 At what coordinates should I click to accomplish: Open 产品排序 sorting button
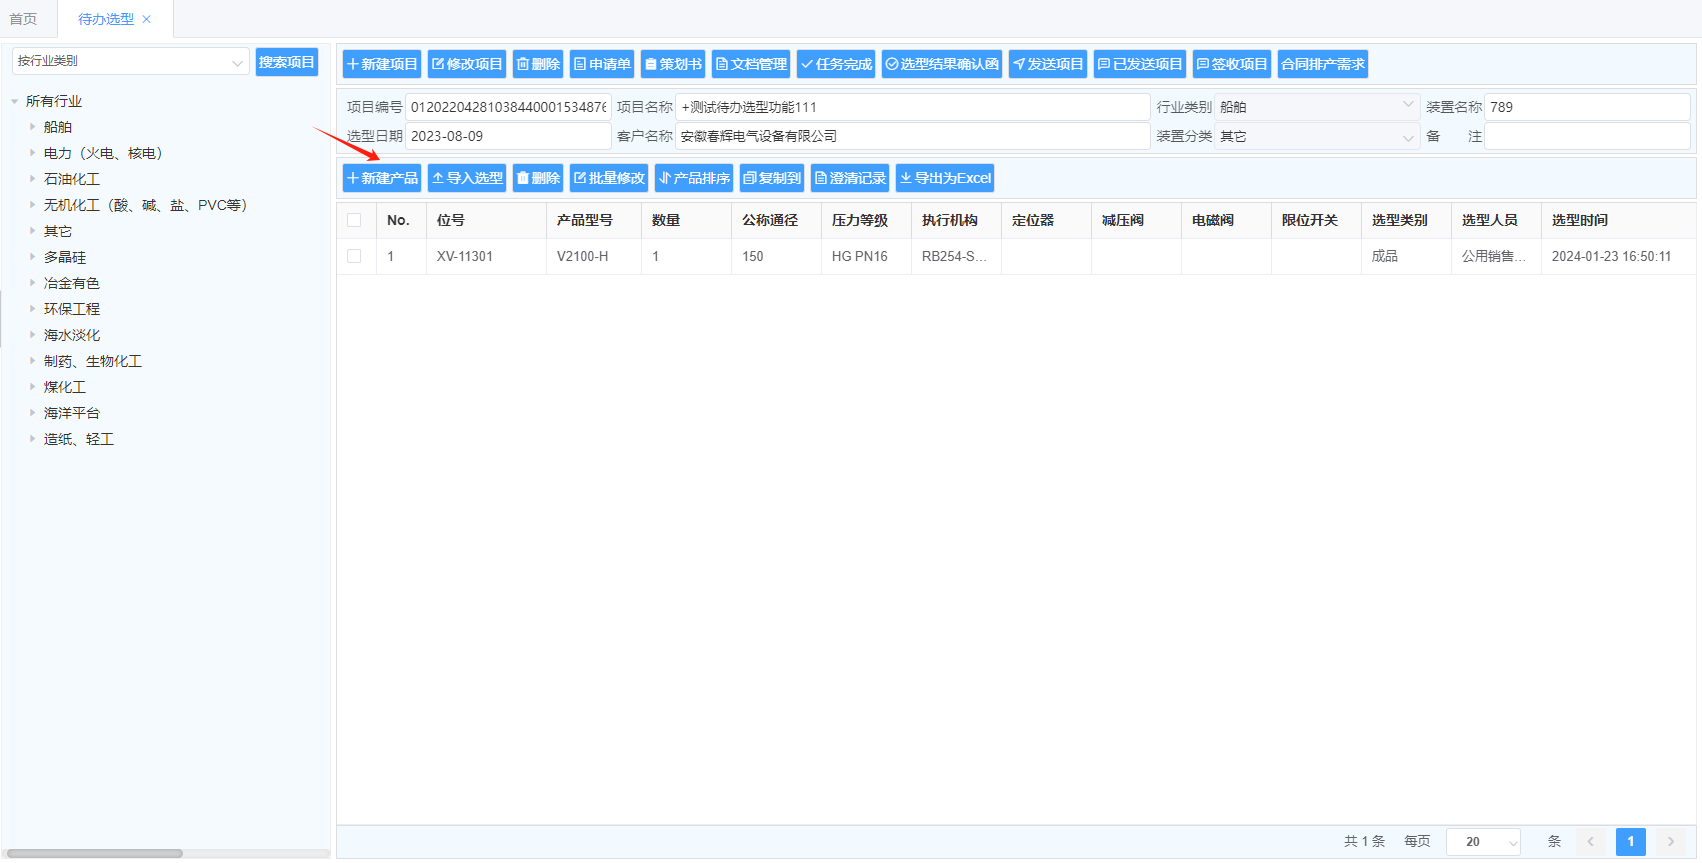click(693, 178)
